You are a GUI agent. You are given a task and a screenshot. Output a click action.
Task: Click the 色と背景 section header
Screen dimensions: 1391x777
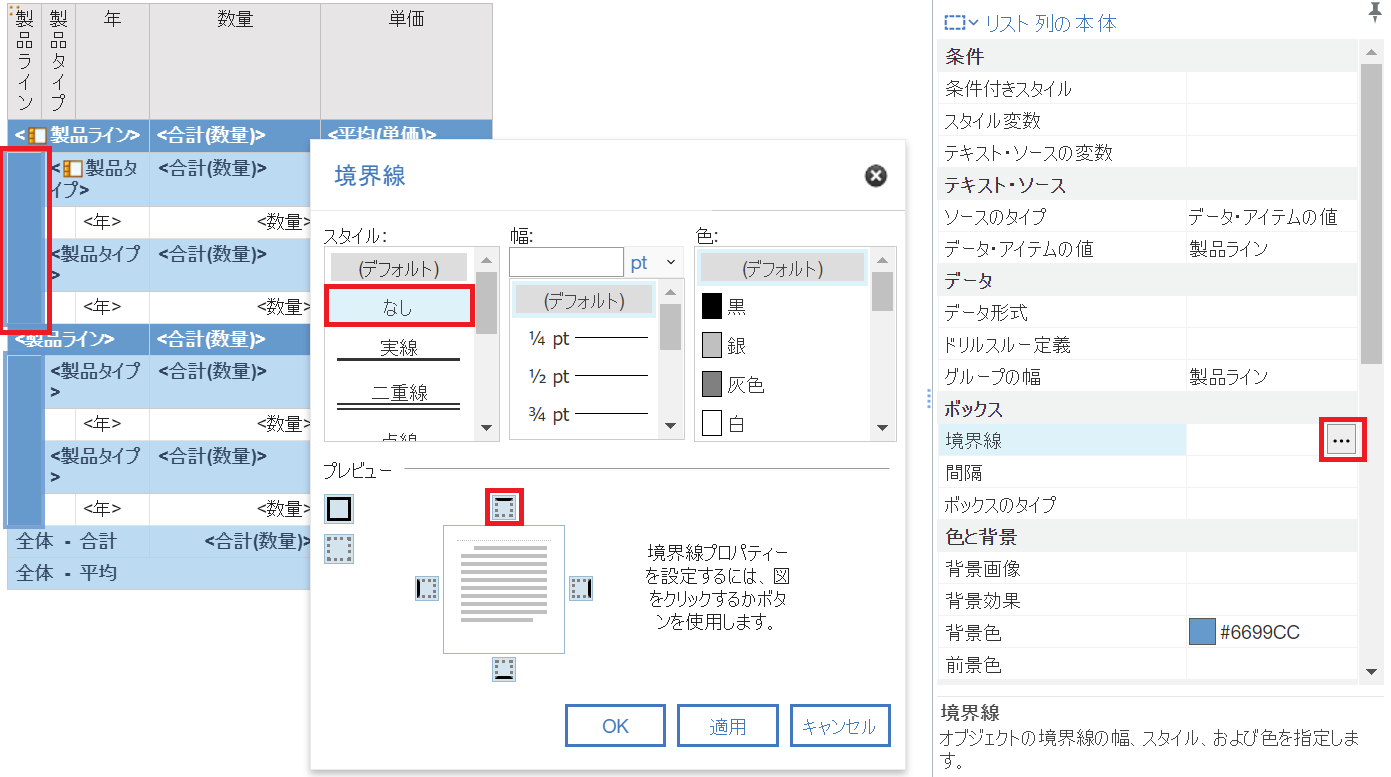click(x=1148, y=537)
